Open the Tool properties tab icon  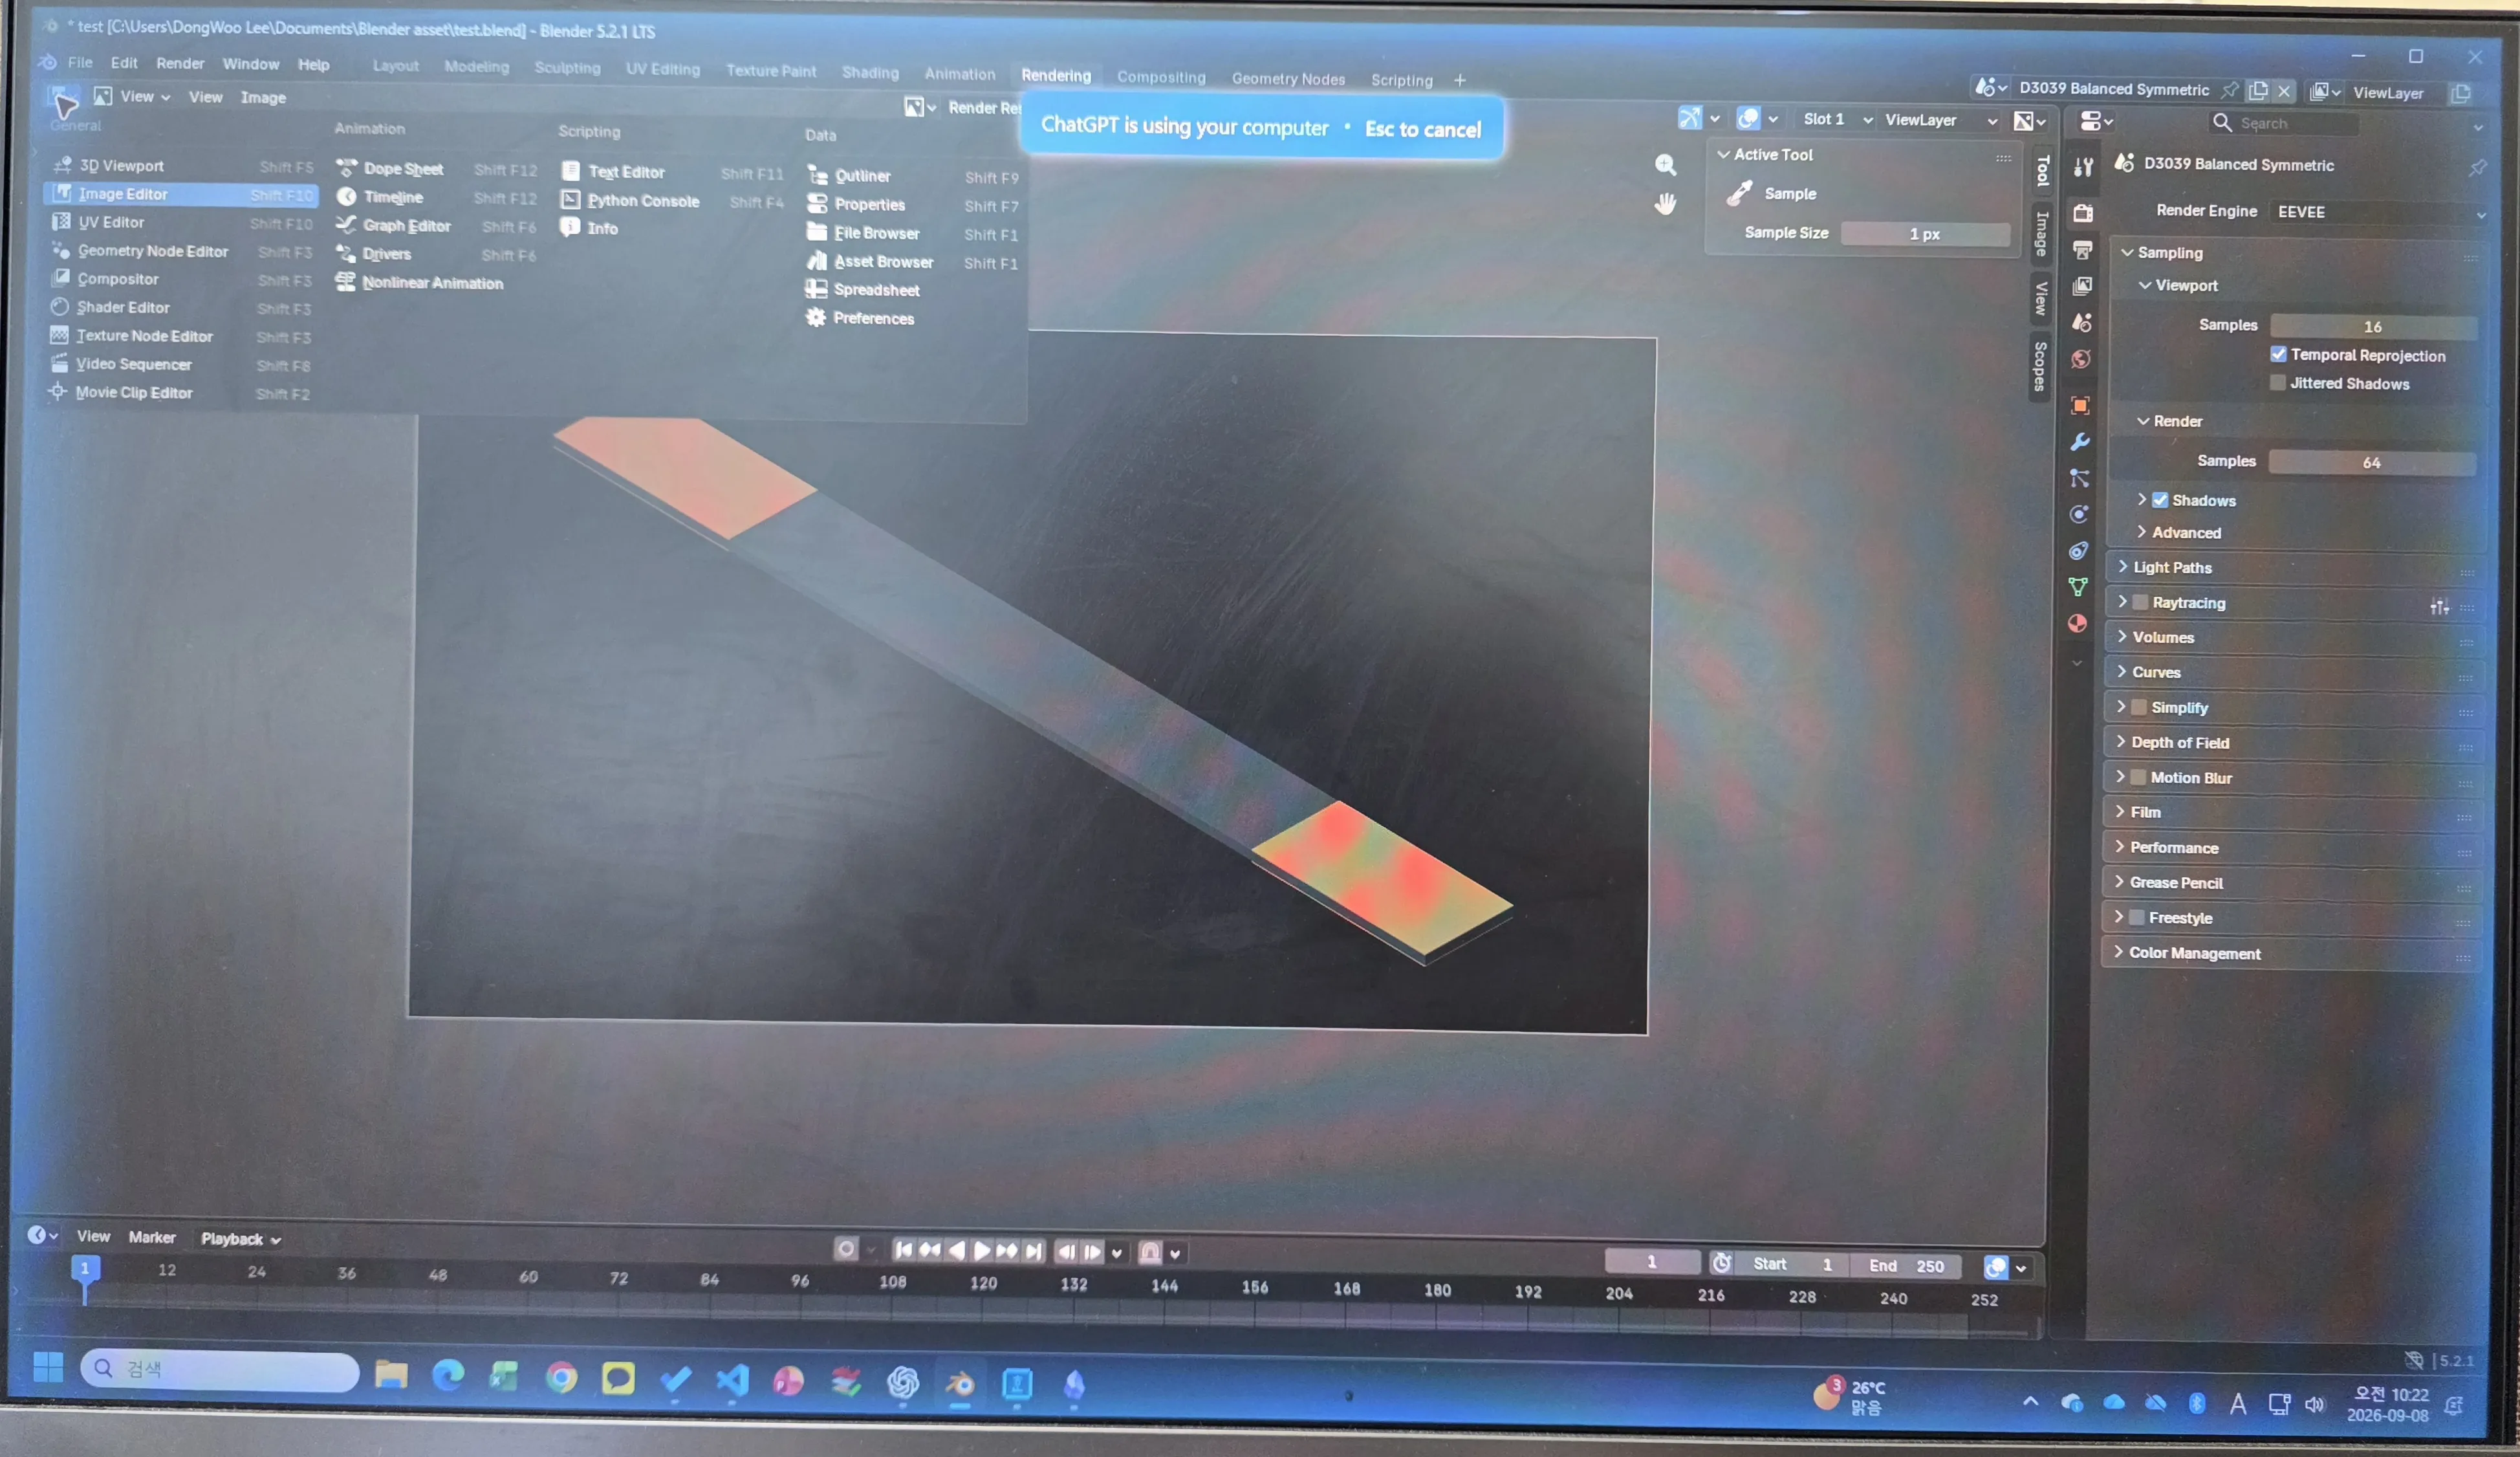tap(2083, 167)
